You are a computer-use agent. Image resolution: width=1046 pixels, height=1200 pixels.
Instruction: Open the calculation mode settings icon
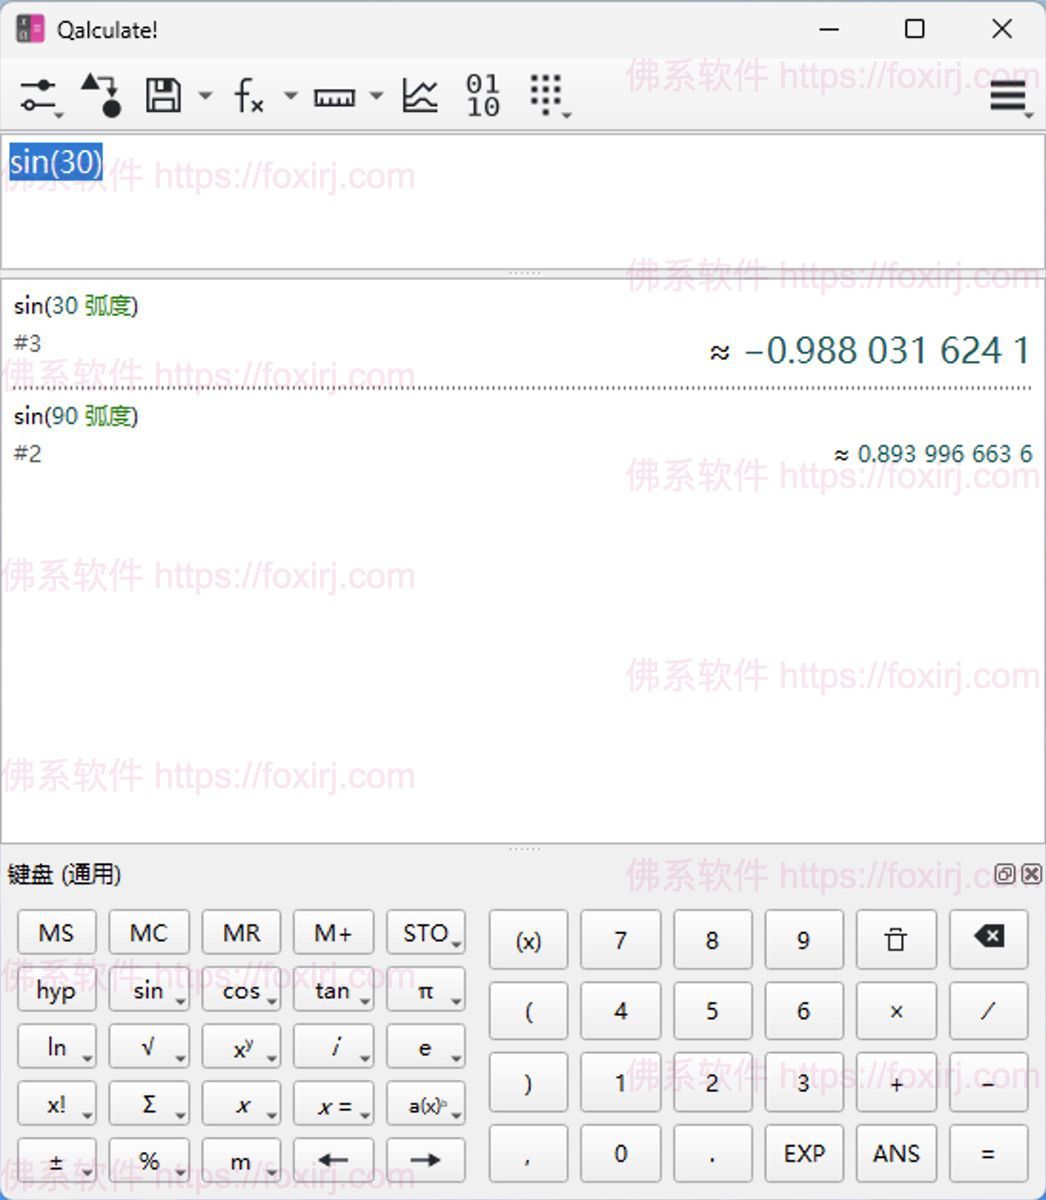point(39,97)
